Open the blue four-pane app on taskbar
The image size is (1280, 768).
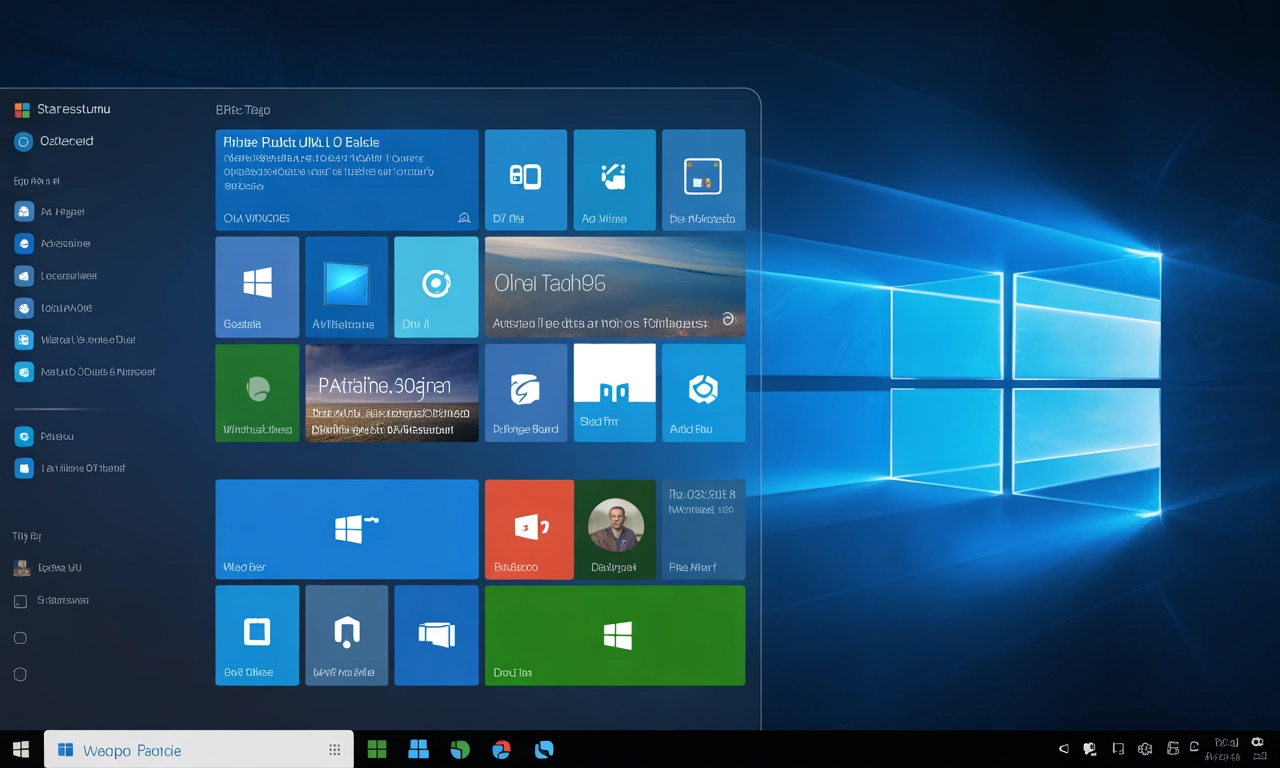point(418,749)
